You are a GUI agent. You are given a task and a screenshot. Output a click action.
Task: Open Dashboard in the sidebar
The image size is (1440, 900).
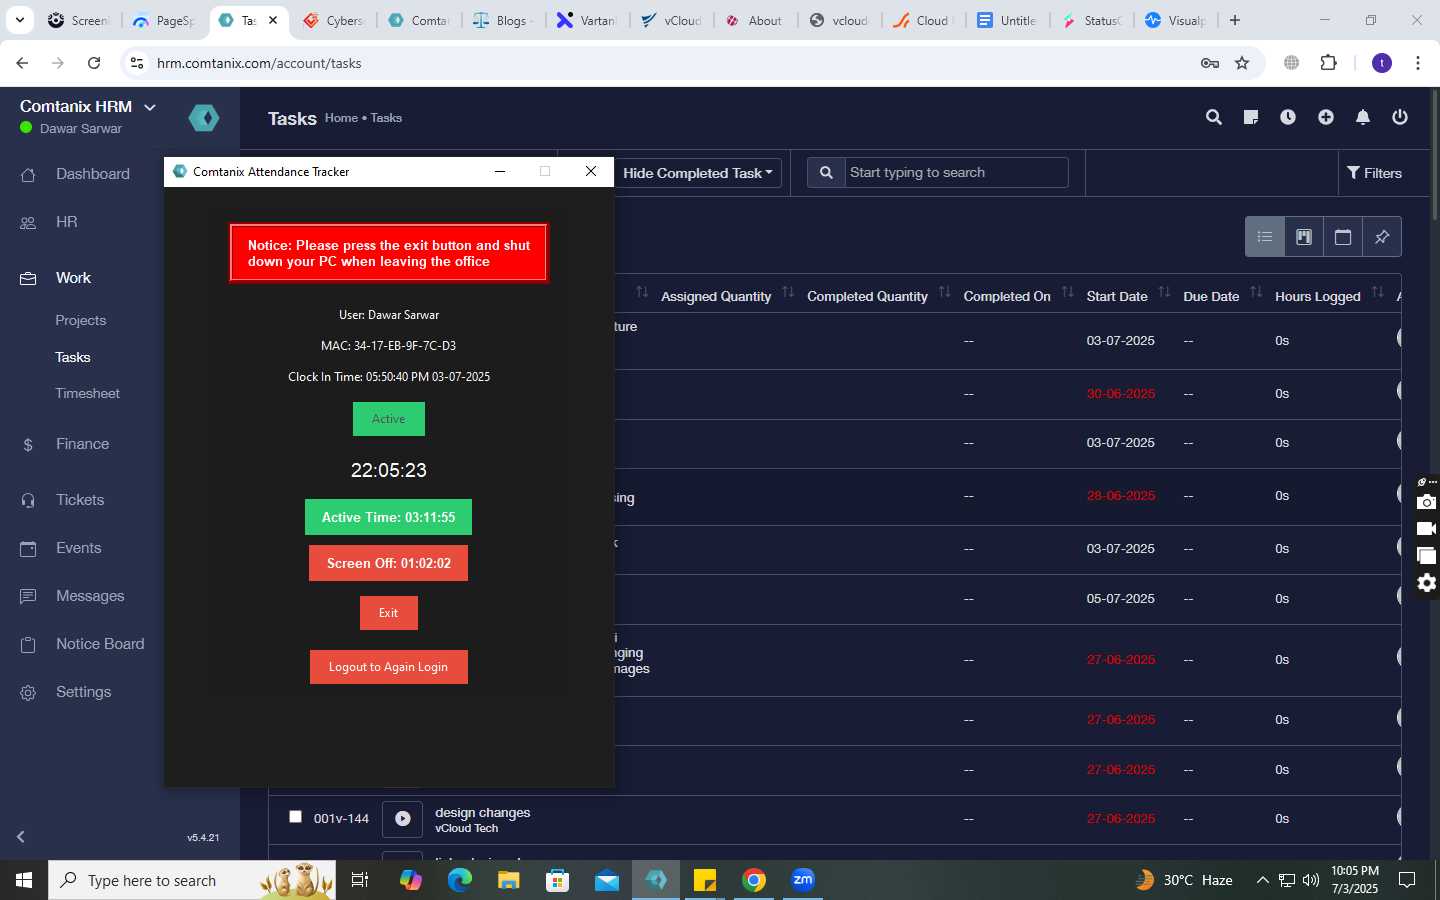[93, 174]
